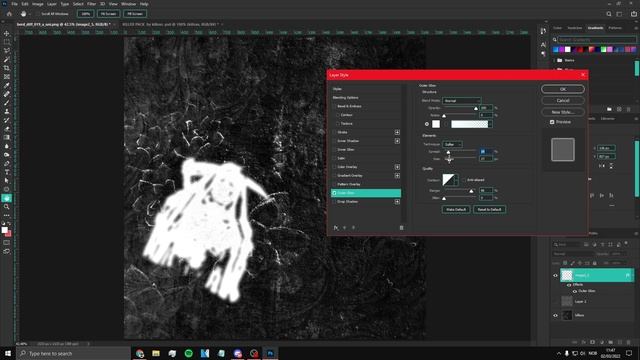The image size is (640, 360).
Task: Open the Contour picker dropdown
Action: pos(456,180)
